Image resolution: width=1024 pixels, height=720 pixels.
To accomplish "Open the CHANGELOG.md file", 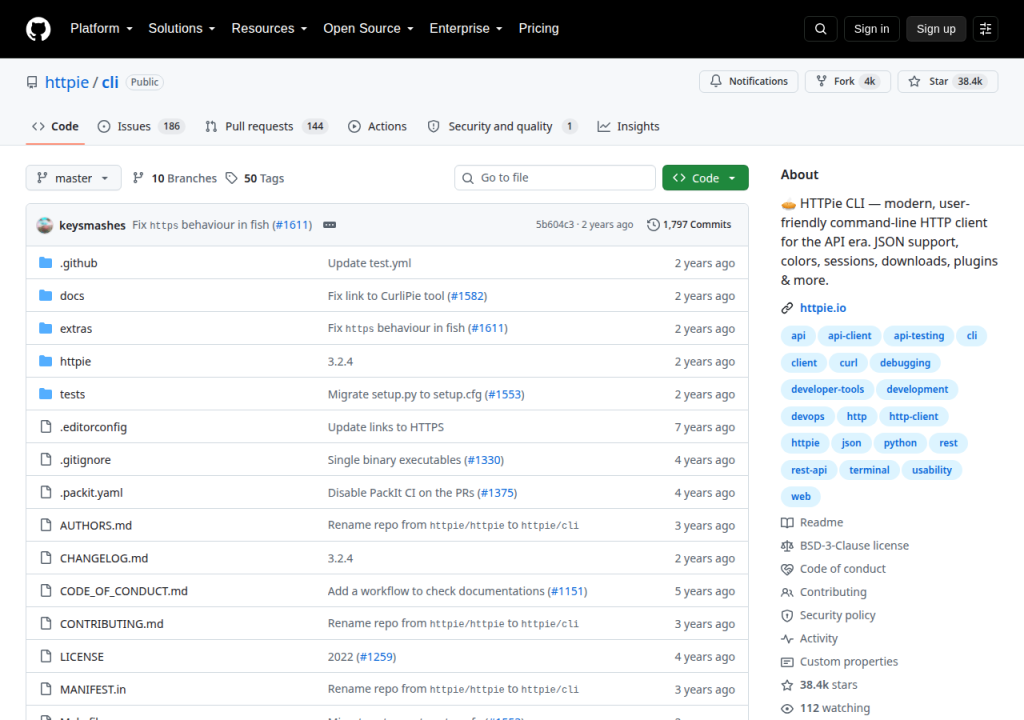I will pyautogui.click(x=104, y=558).
